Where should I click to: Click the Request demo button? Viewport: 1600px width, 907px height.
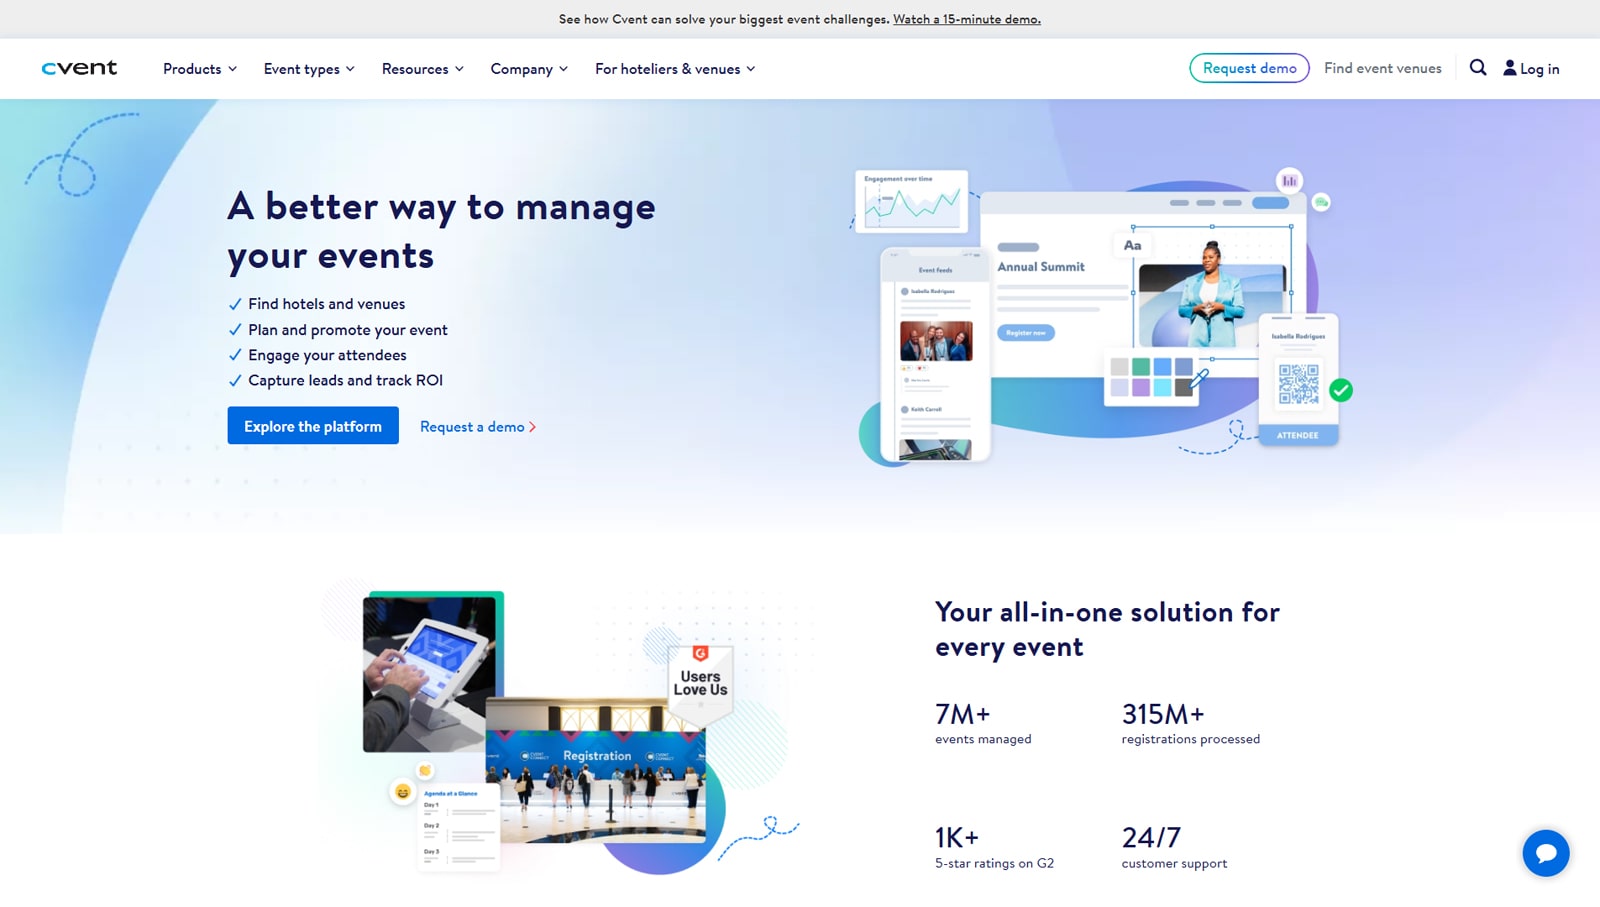coord(1249,68)
